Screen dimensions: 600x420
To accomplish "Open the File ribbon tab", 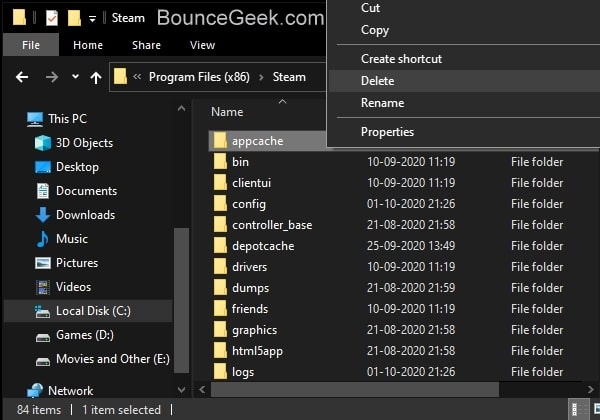I will coord(31,45).
